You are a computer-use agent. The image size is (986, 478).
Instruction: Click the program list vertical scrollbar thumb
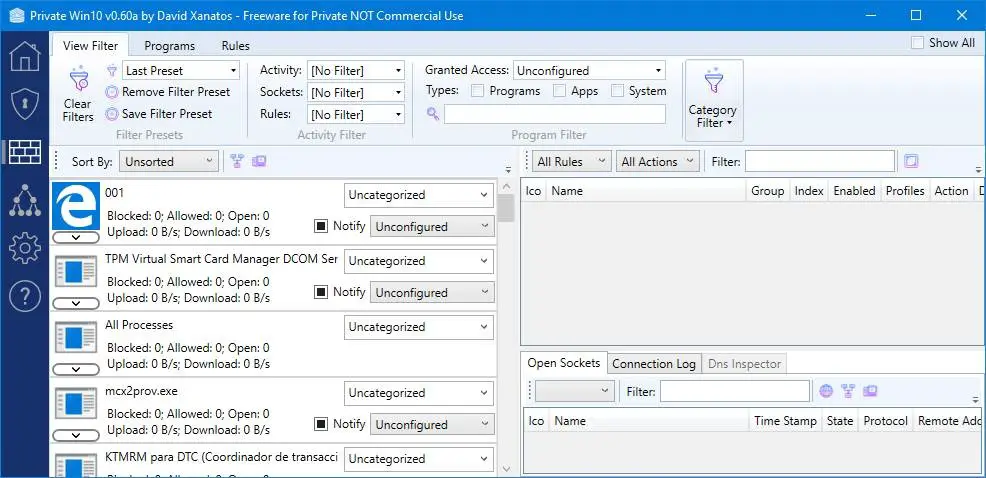click(506, 208)
